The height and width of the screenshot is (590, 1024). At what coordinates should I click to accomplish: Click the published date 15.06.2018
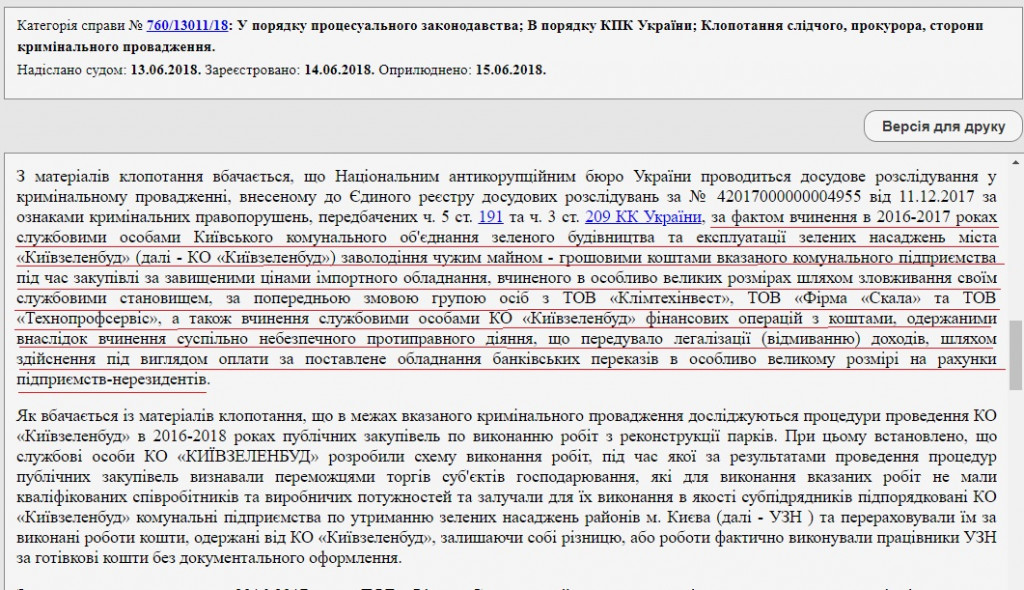pyautogui.click(x=510, y=70)
